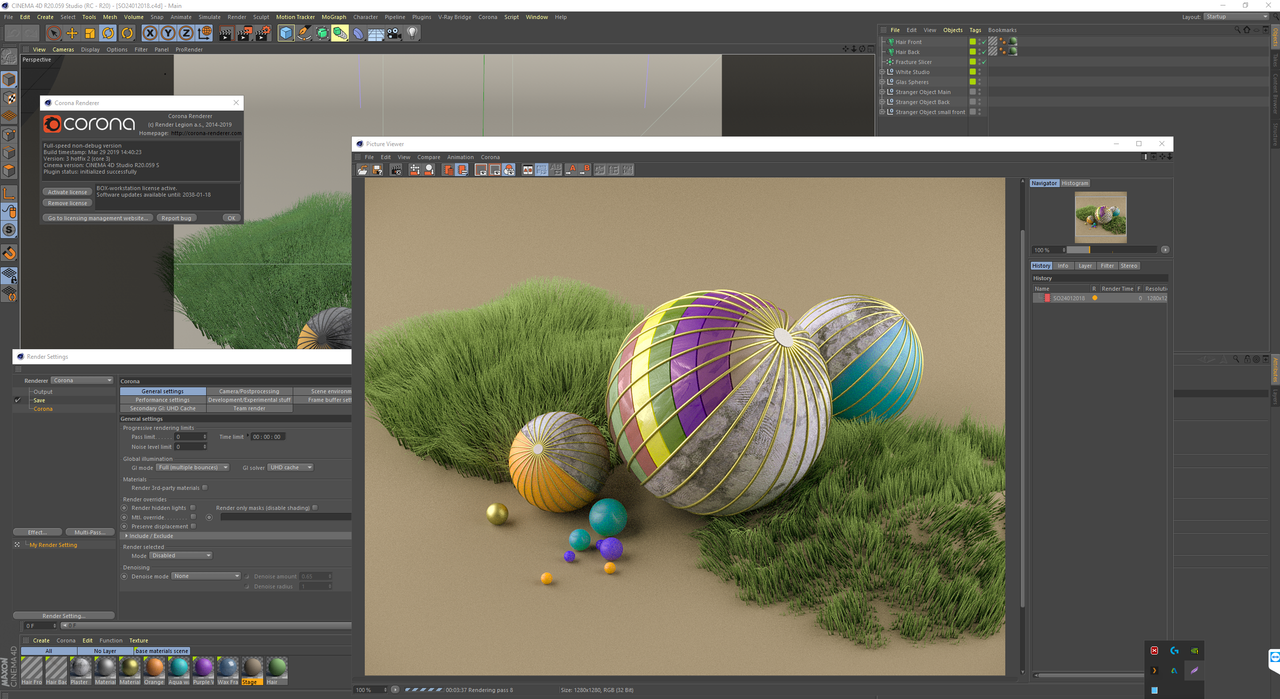1280x699 pixels.
Task: Click the Camera object icon
Action: click(394, 34)
